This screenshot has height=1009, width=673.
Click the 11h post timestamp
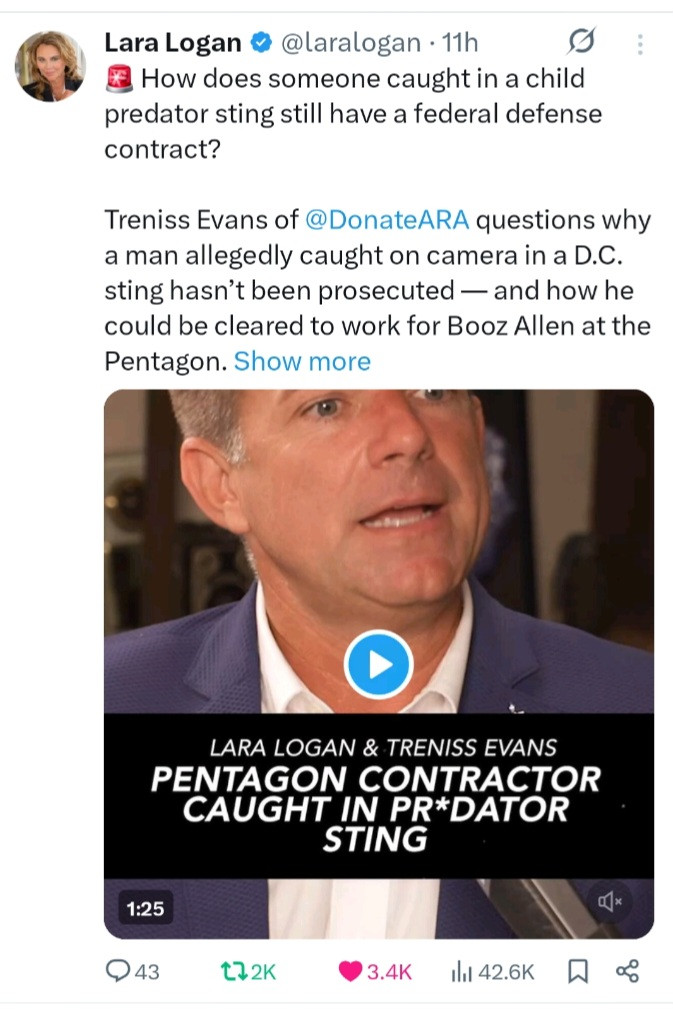461,43
